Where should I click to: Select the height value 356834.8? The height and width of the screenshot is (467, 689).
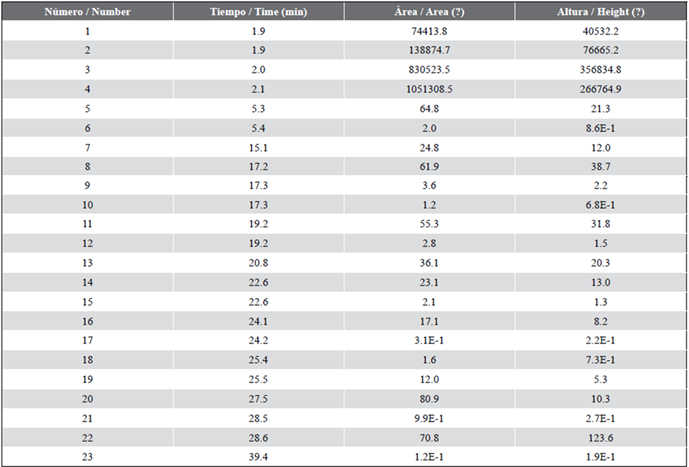[600, 69]
